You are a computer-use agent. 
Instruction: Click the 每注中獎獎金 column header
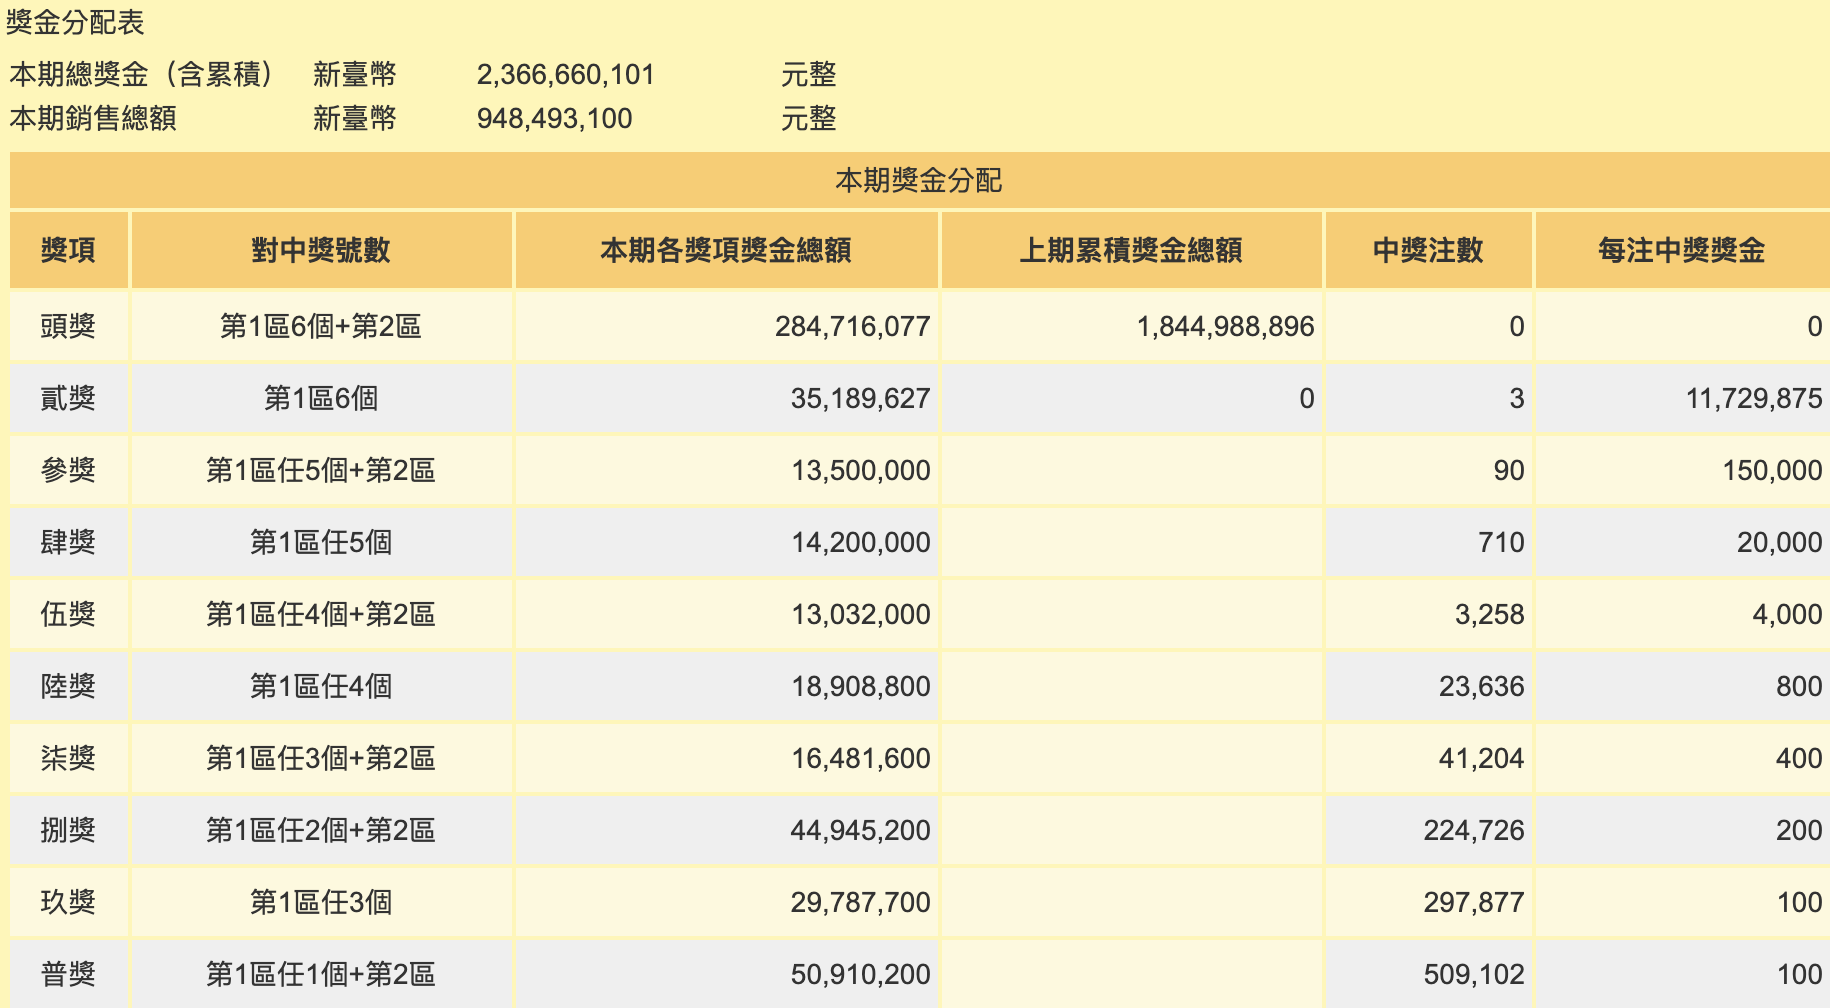(1681, 250)
